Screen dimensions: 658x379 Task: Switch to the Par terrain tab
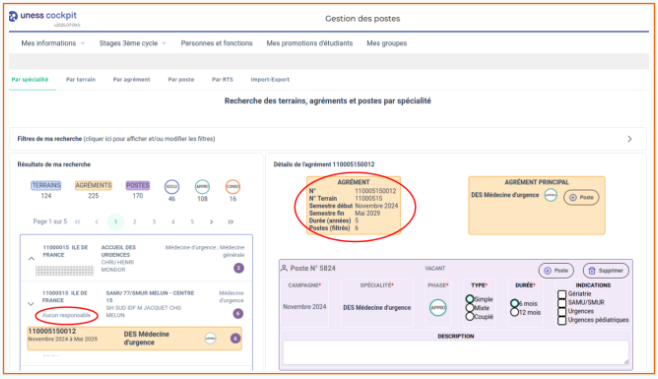click(x=81, y=79)
